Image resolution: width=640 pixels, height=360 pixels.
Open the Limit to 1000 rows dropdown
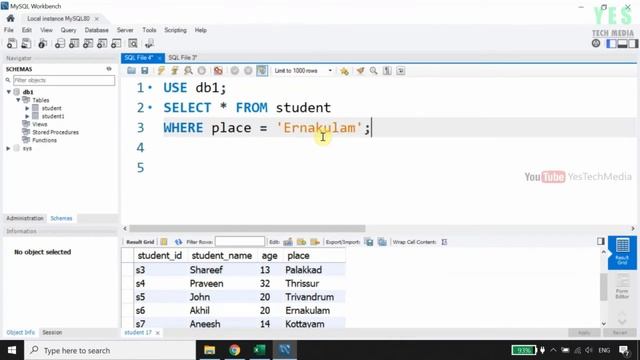pos(302,71)
